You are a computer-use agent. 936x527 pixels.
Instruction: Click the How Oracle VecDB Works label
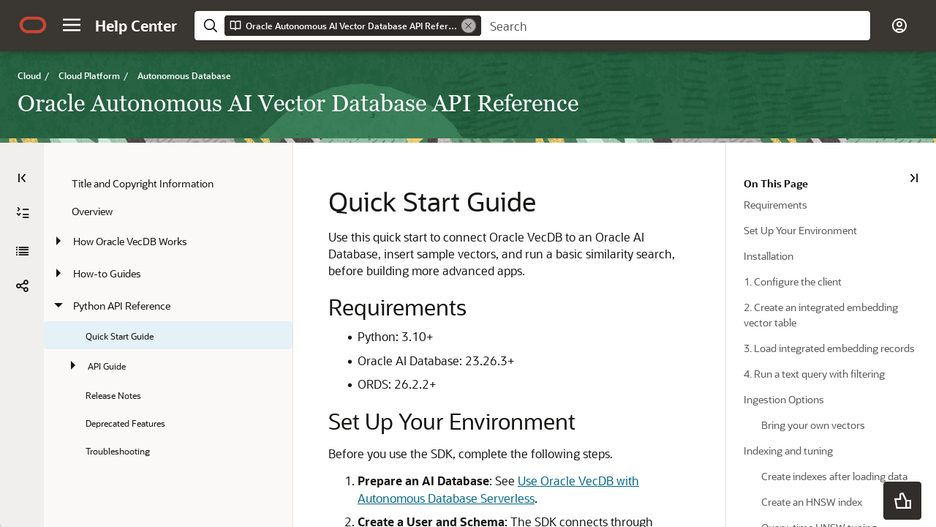130,242
